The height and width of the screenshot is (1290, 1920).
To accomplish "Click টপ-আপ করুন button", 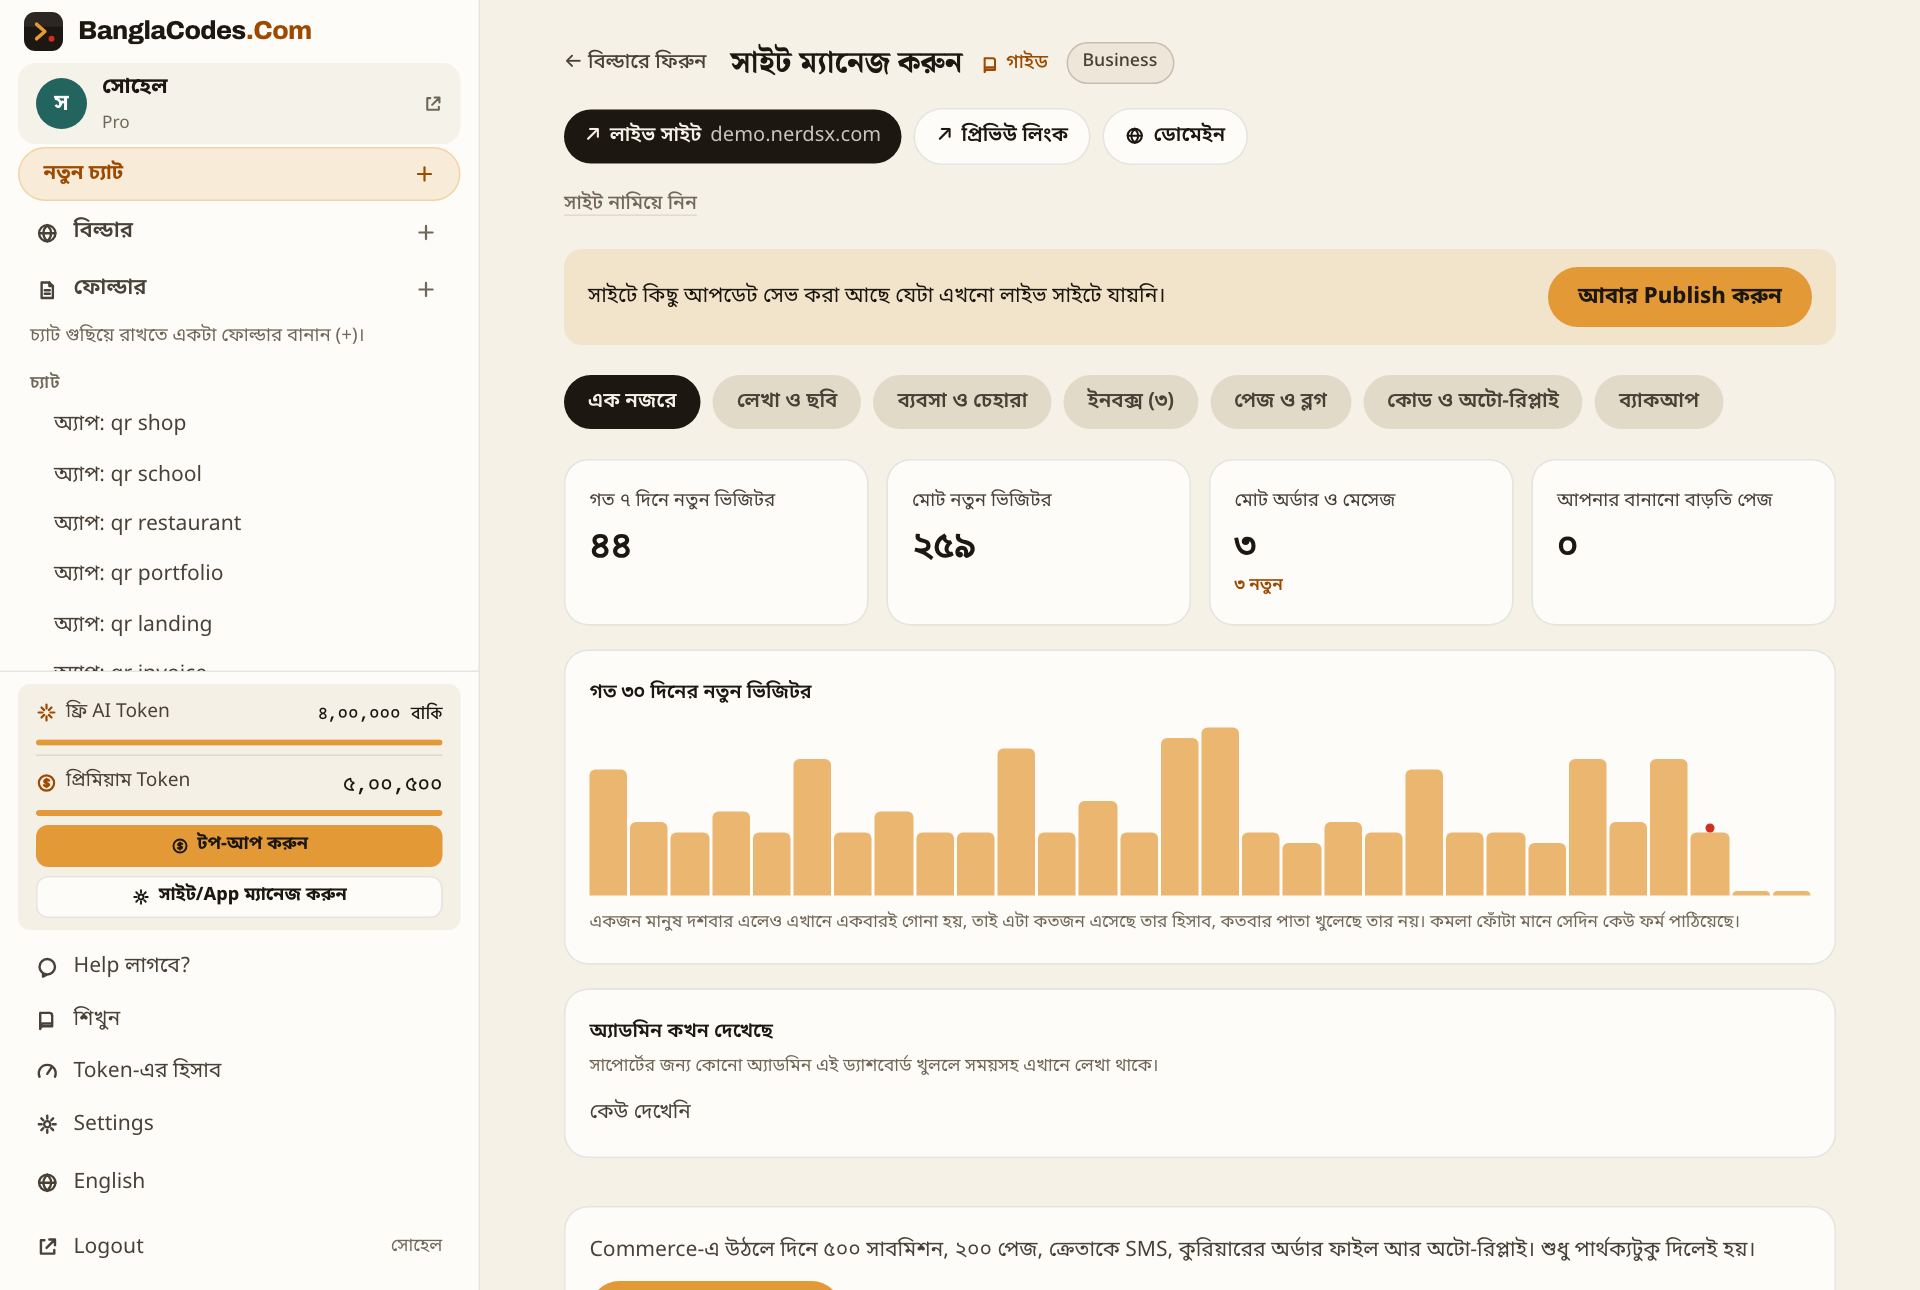I will [x=239, y=845].
